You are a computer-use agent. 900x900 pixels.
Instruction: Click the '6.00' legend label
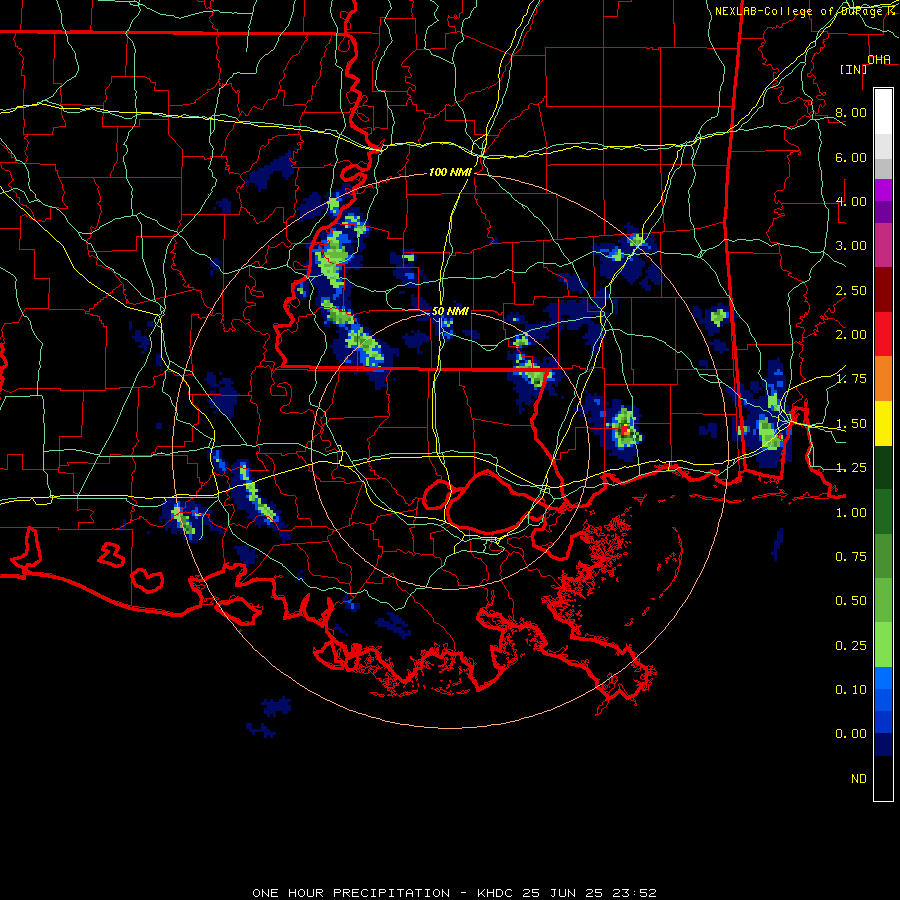[x=851, y=157]
